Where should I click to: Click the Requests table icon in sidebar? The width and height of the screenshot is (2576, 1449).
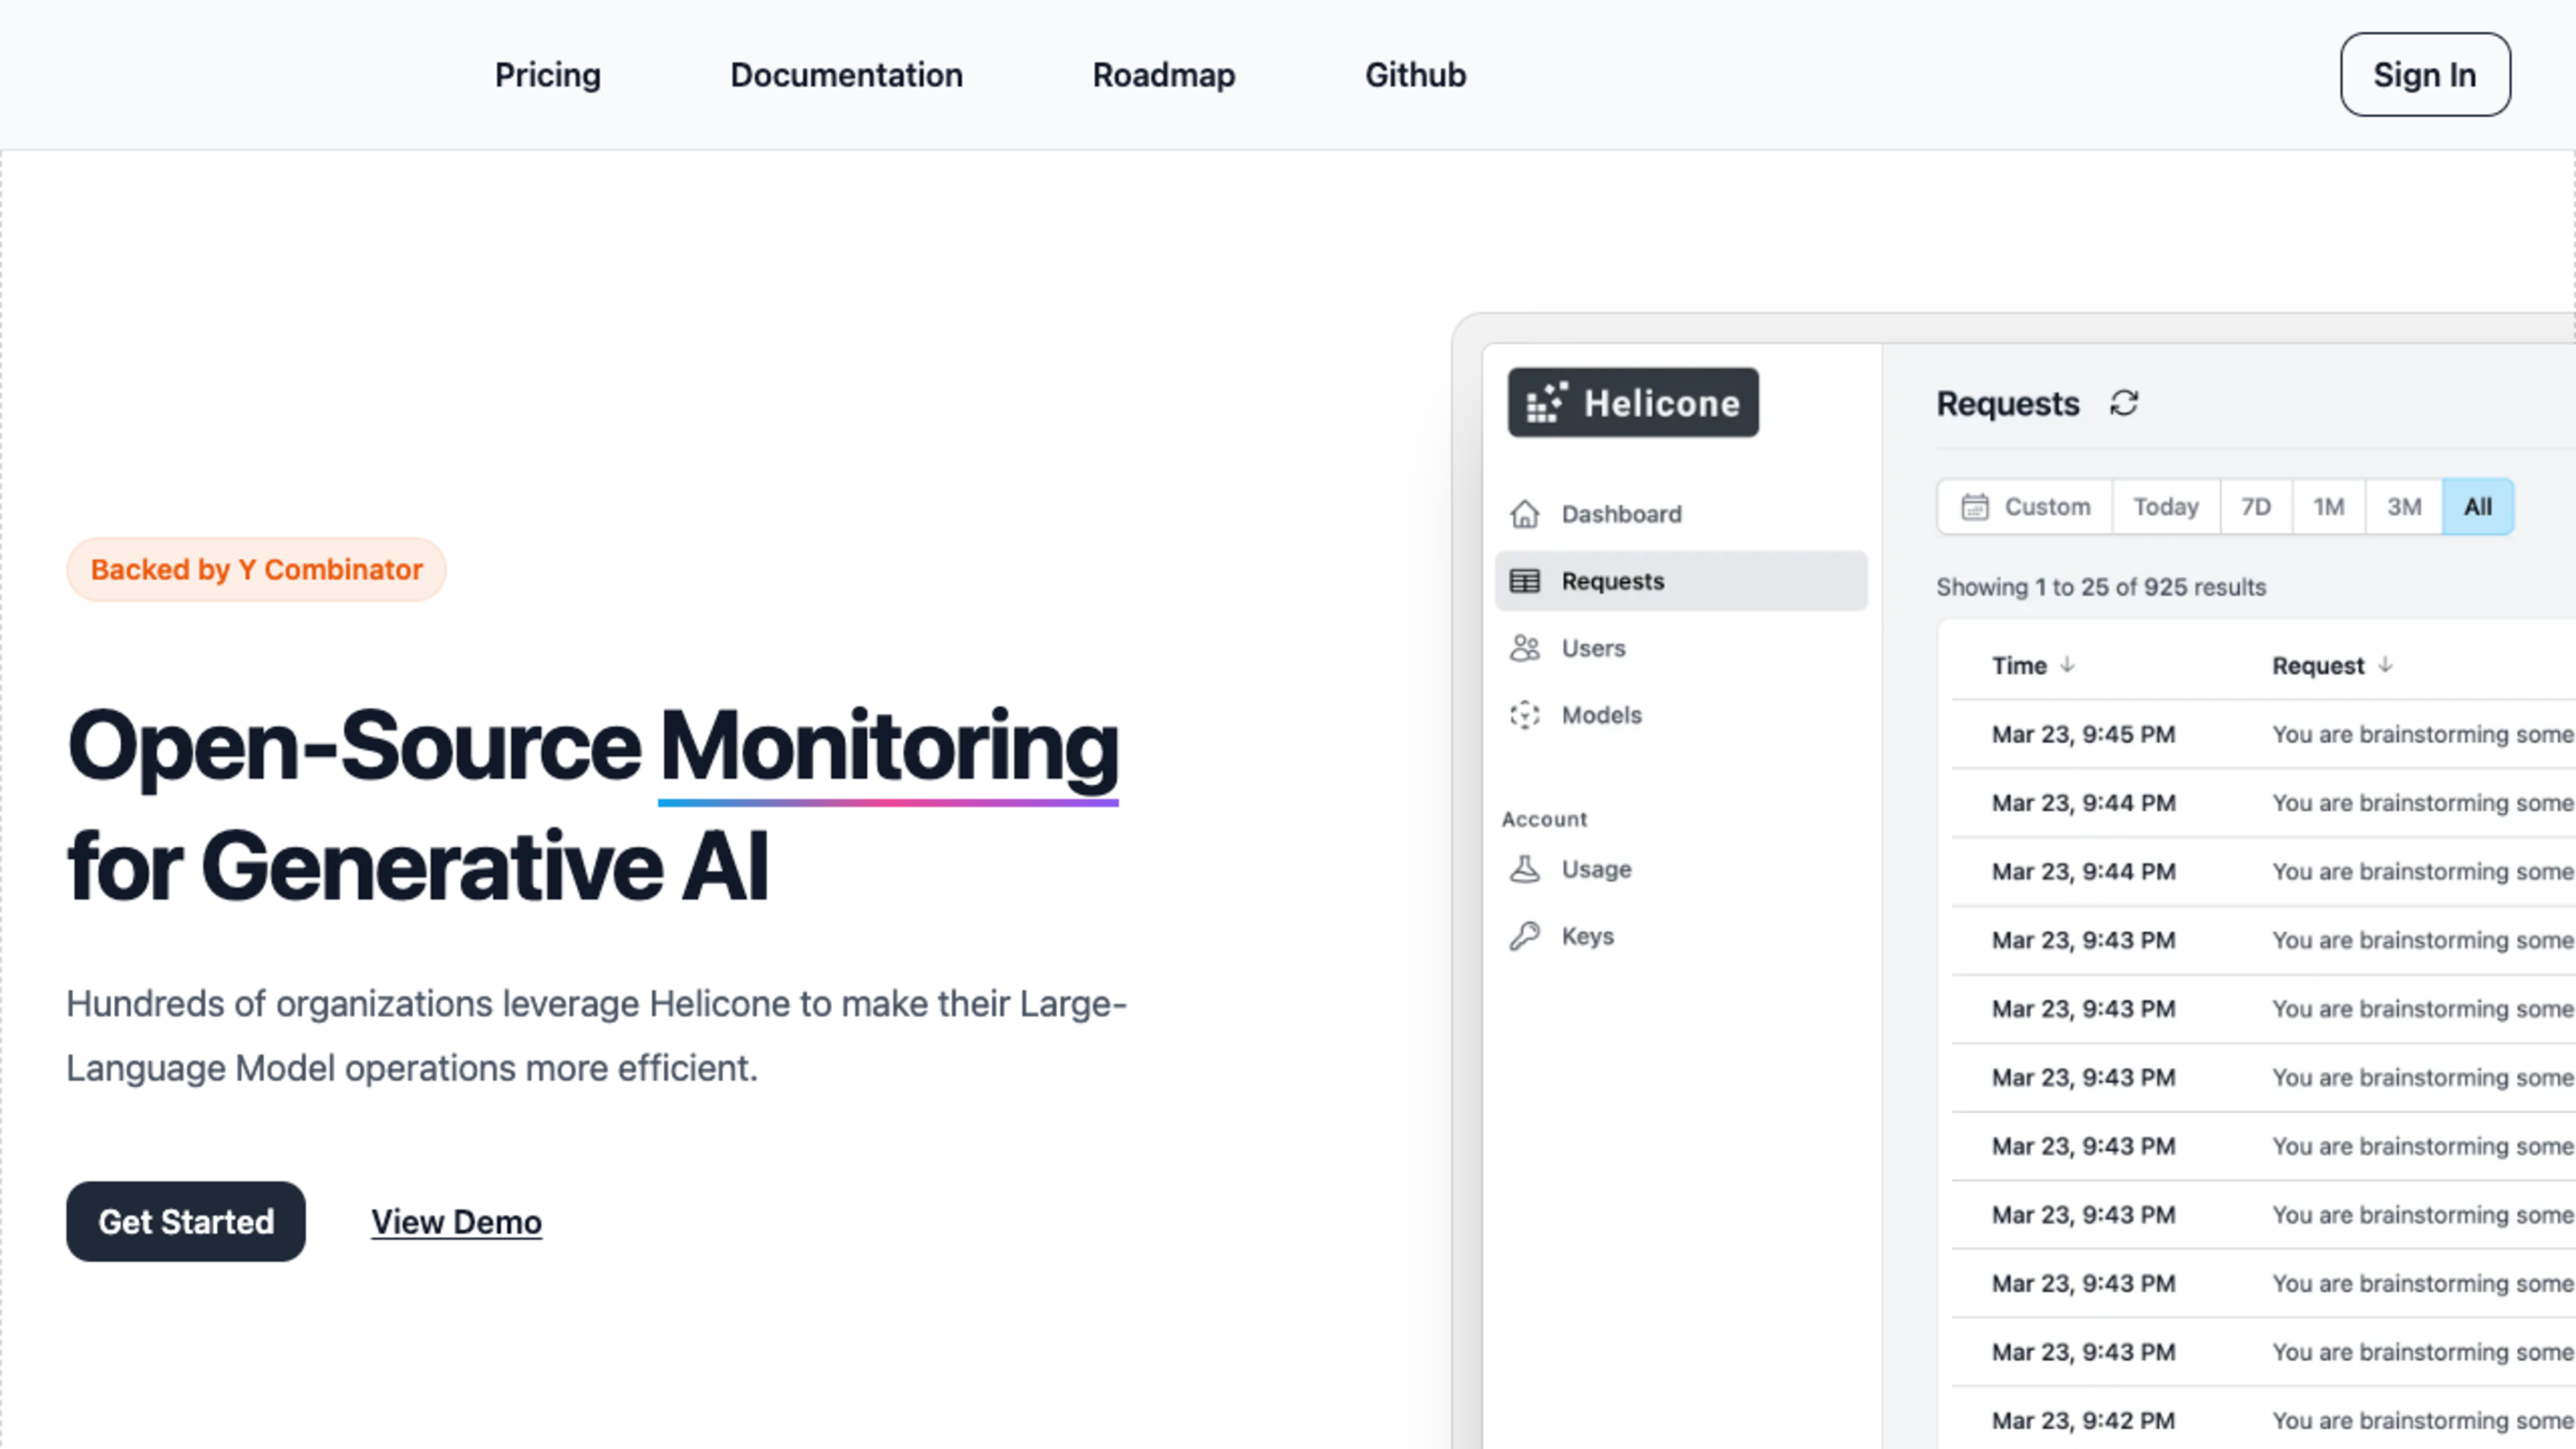point(1524,581)
